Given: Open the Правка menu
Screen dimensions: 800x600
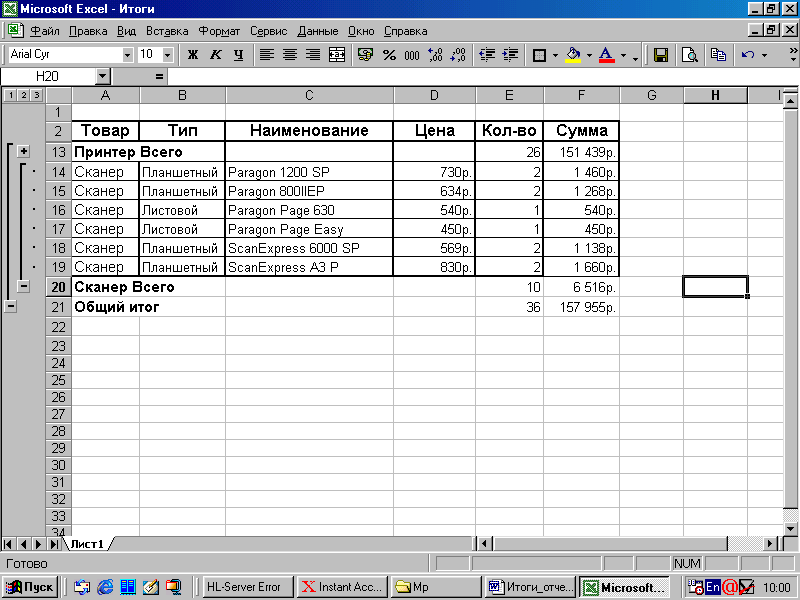Looking at the screenshot, I should point(88,31).
